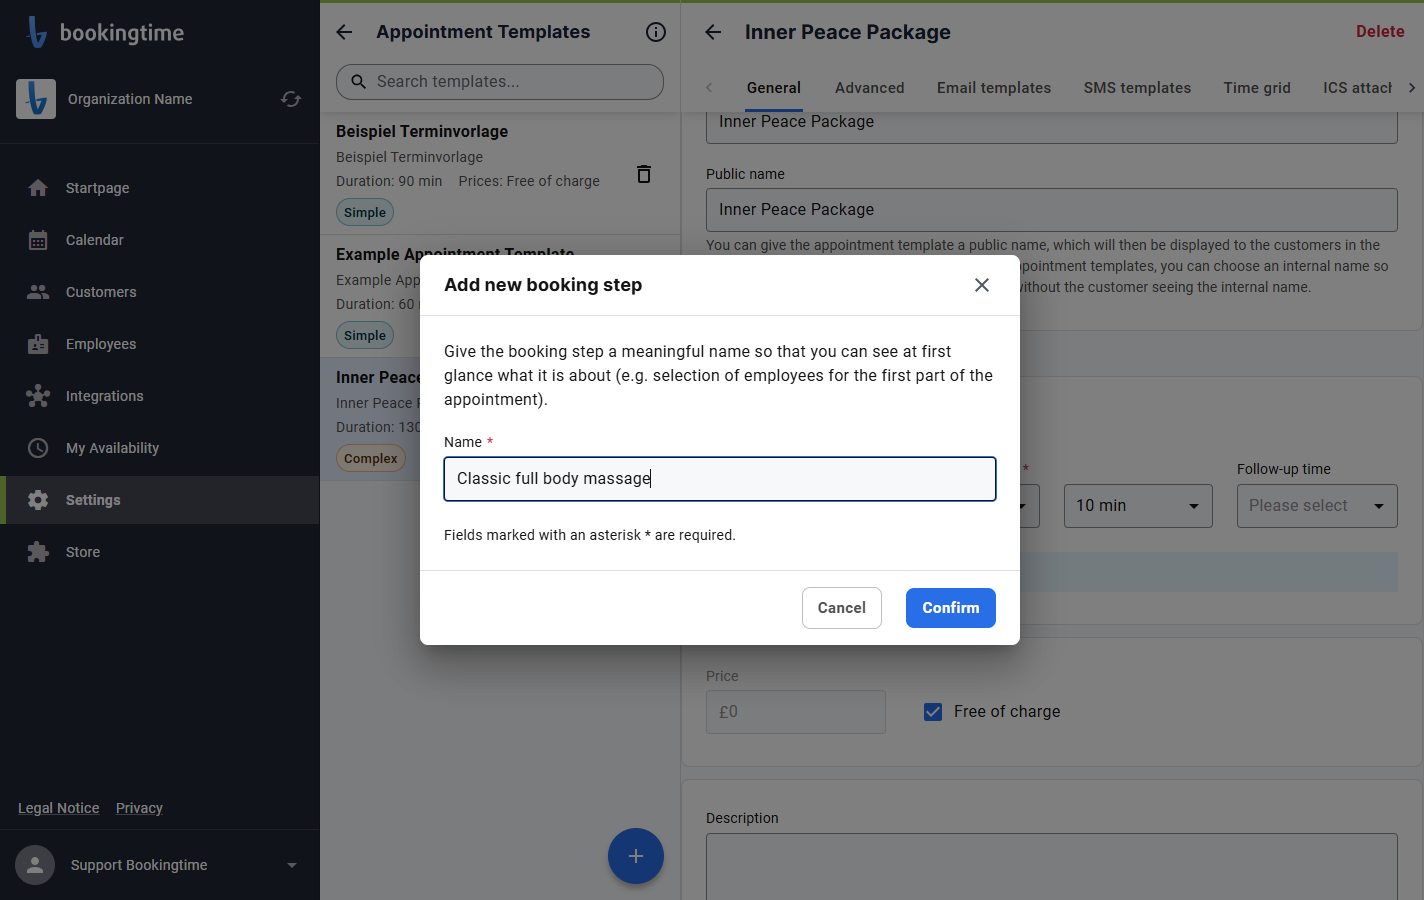
Task: Open the Privacy link
Action: [139, 808]
